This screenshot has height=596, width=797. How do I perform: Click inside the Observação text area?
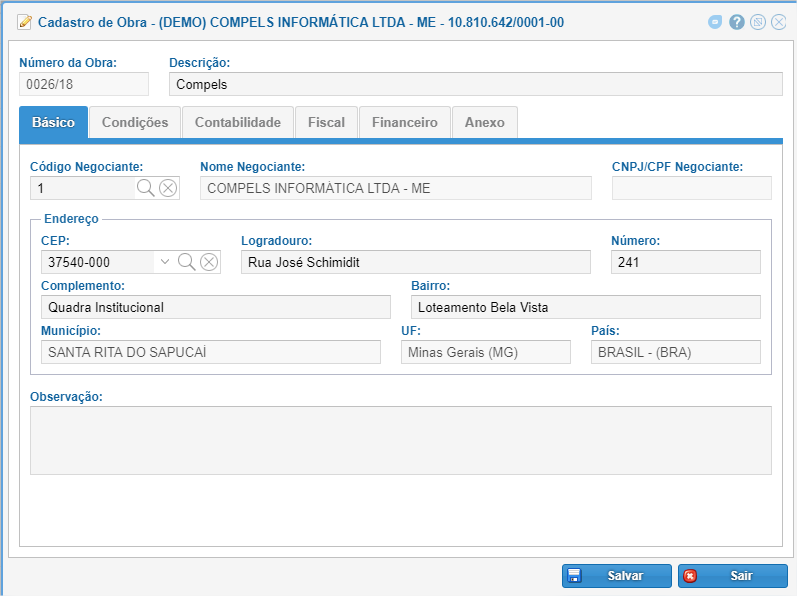pos(401,441)
